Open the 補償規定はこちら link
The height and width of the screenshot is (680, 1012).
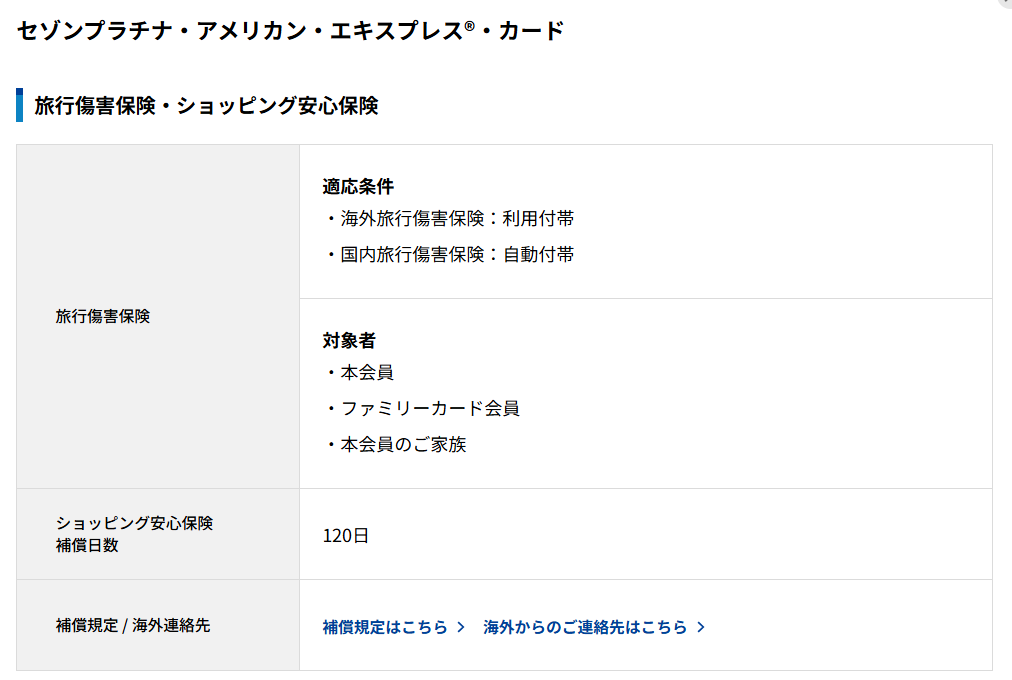pyautogui.click(x=385, y=627)
